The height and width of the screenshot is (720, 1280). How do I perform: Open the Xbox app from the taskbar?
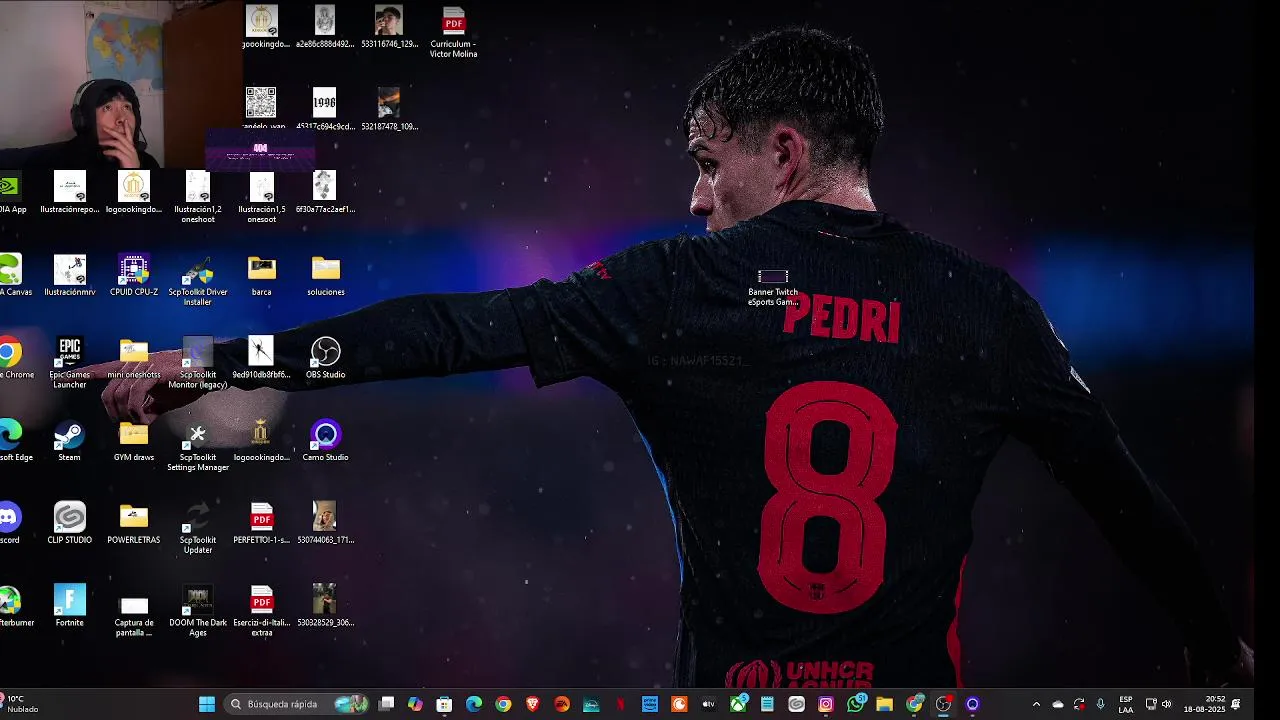pos(738,704)
